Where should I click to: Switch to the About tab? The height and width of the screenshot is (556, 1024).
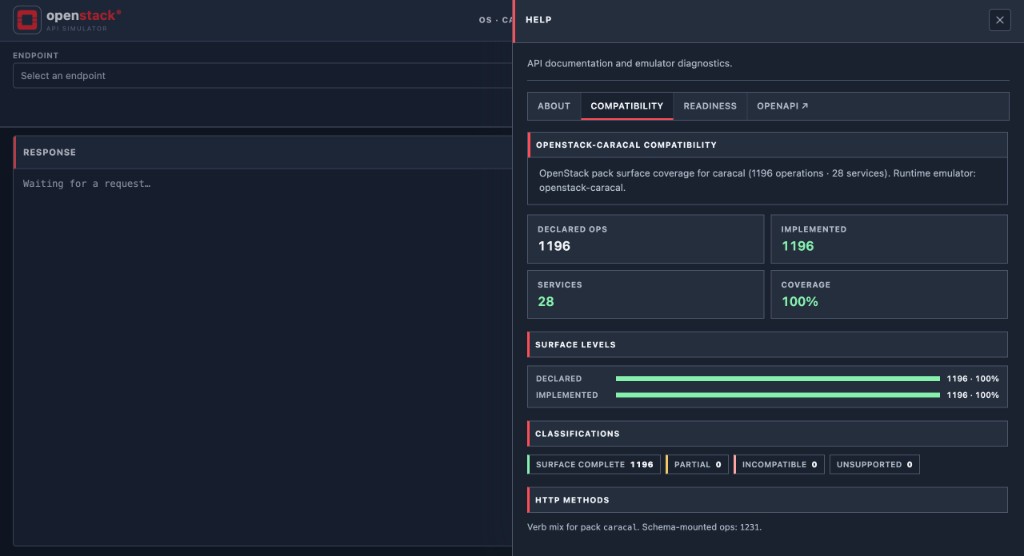554,106
